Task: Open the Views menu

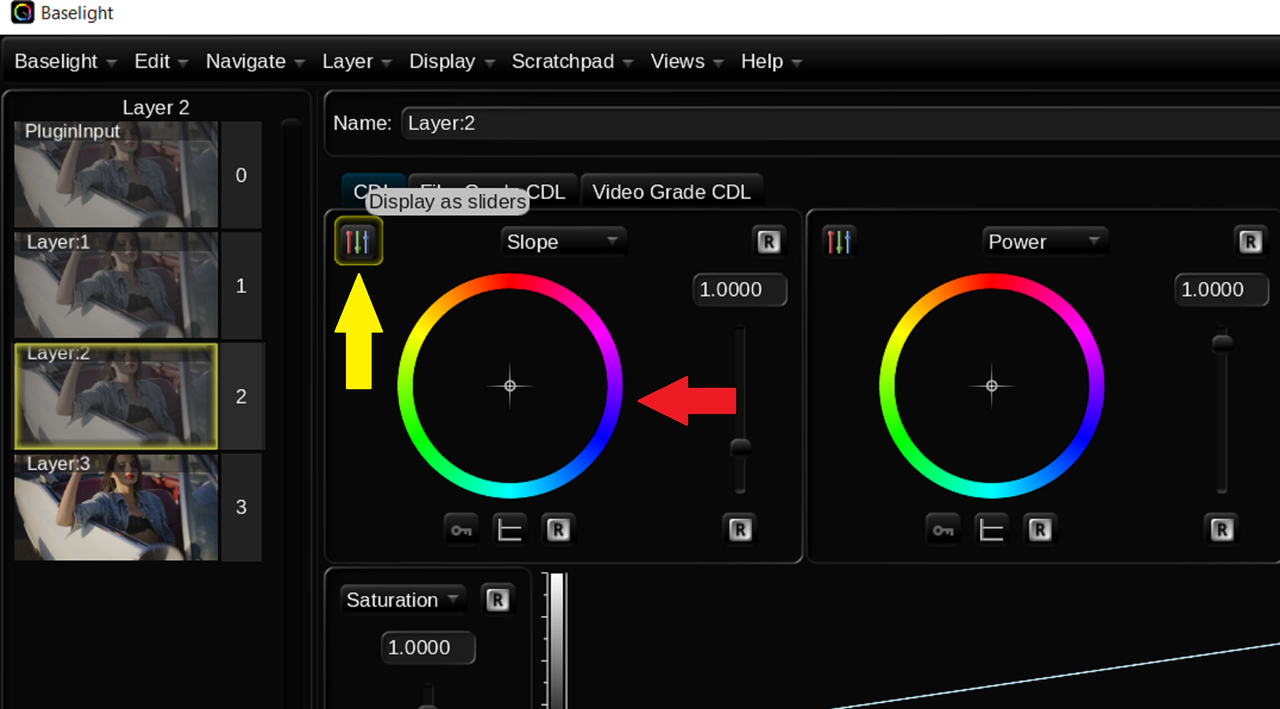Action: pyautogui.click(x=687, y=61)
